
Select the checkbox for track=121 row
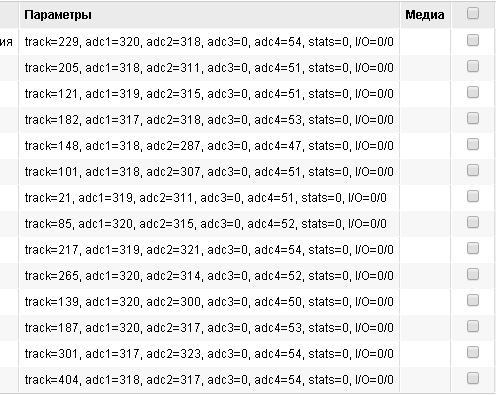[473, 92]
